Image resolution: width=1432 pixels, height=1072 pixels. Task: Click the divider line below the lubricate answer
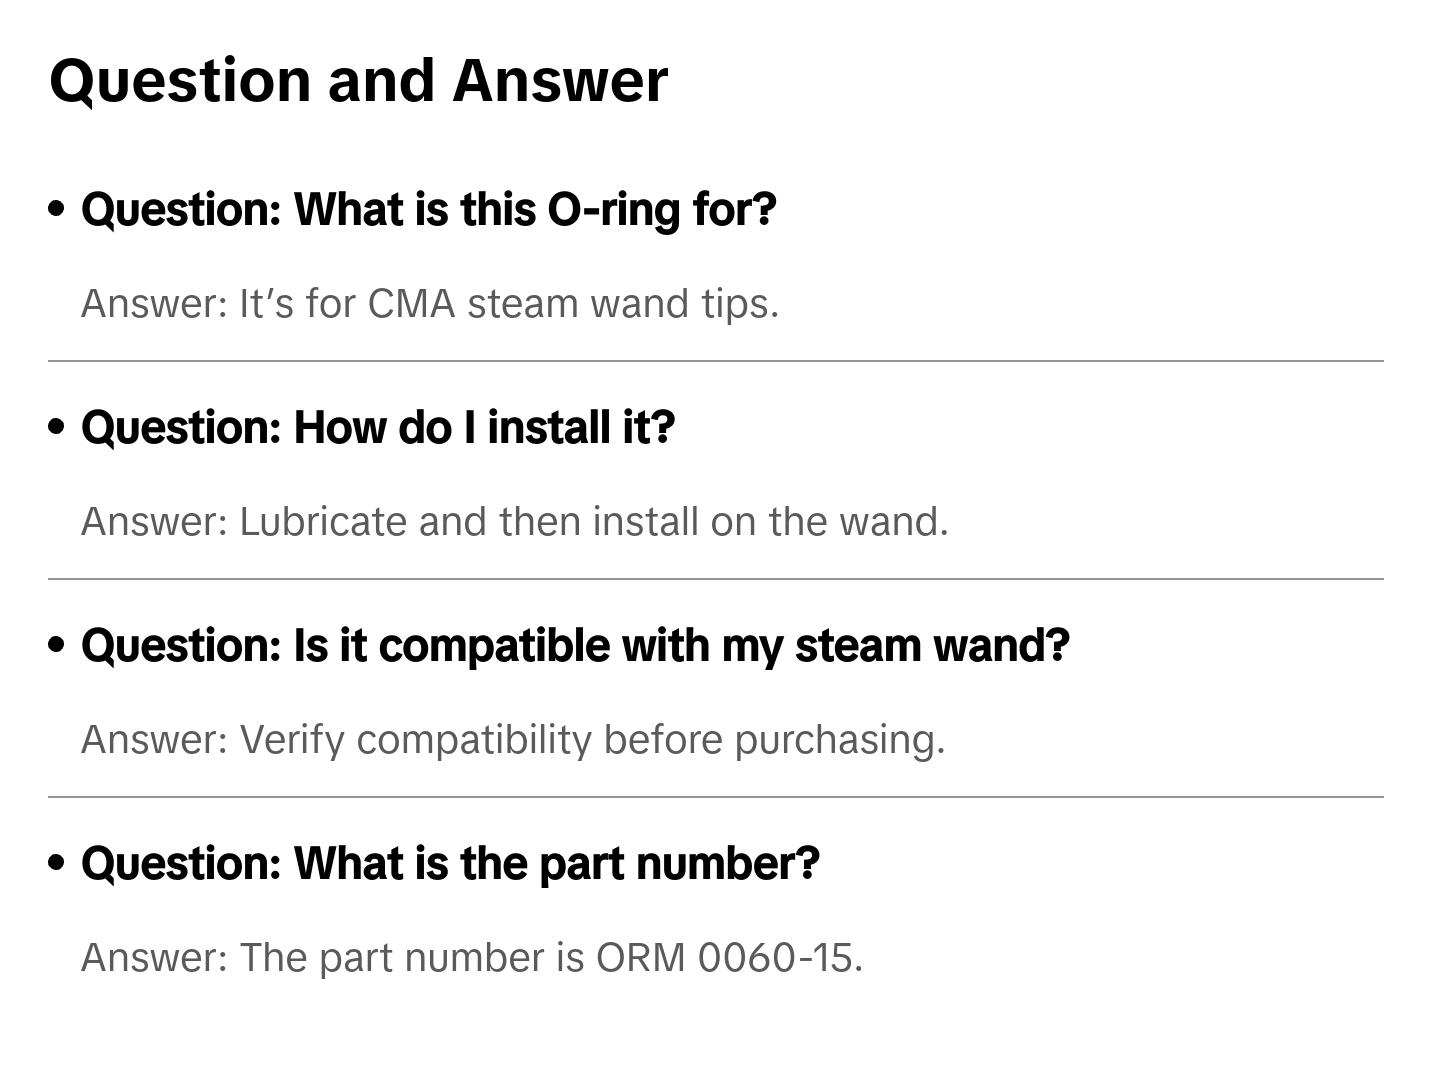coord(715,579)
